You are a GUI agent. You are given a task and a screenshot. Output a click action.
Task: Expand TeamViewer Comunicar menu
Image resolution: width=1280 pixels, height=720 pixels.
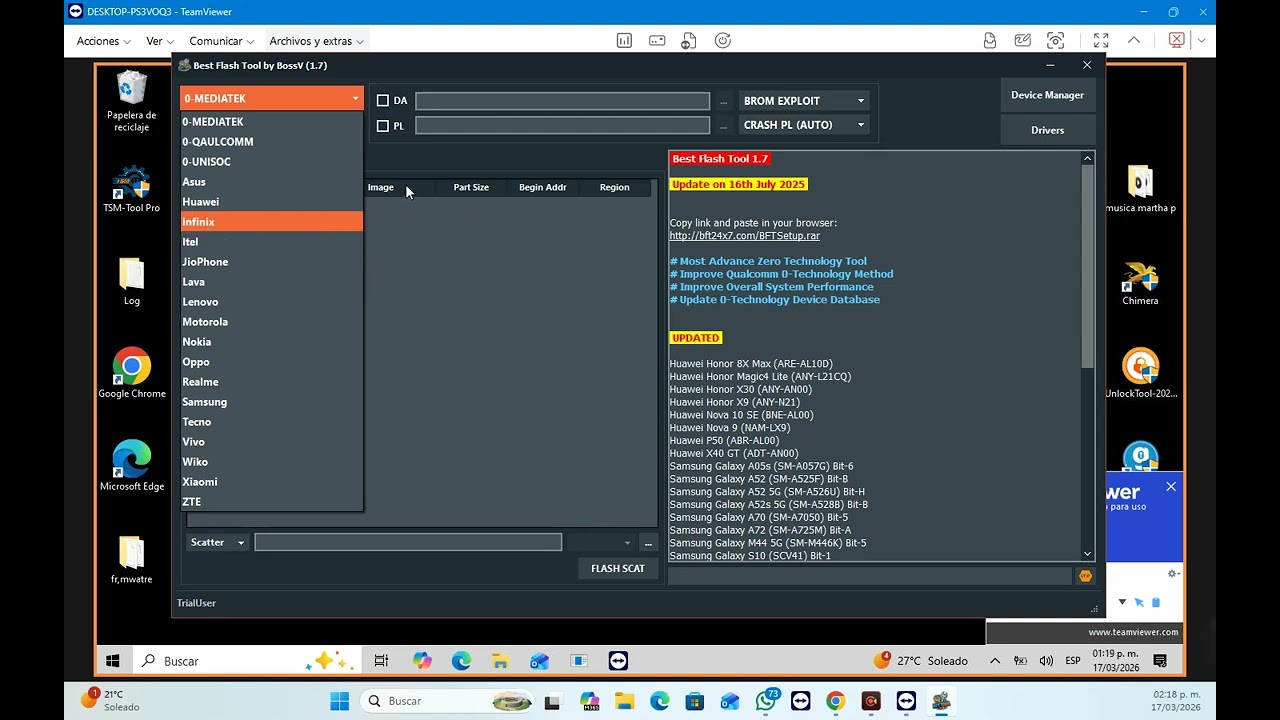click(221, 41)
